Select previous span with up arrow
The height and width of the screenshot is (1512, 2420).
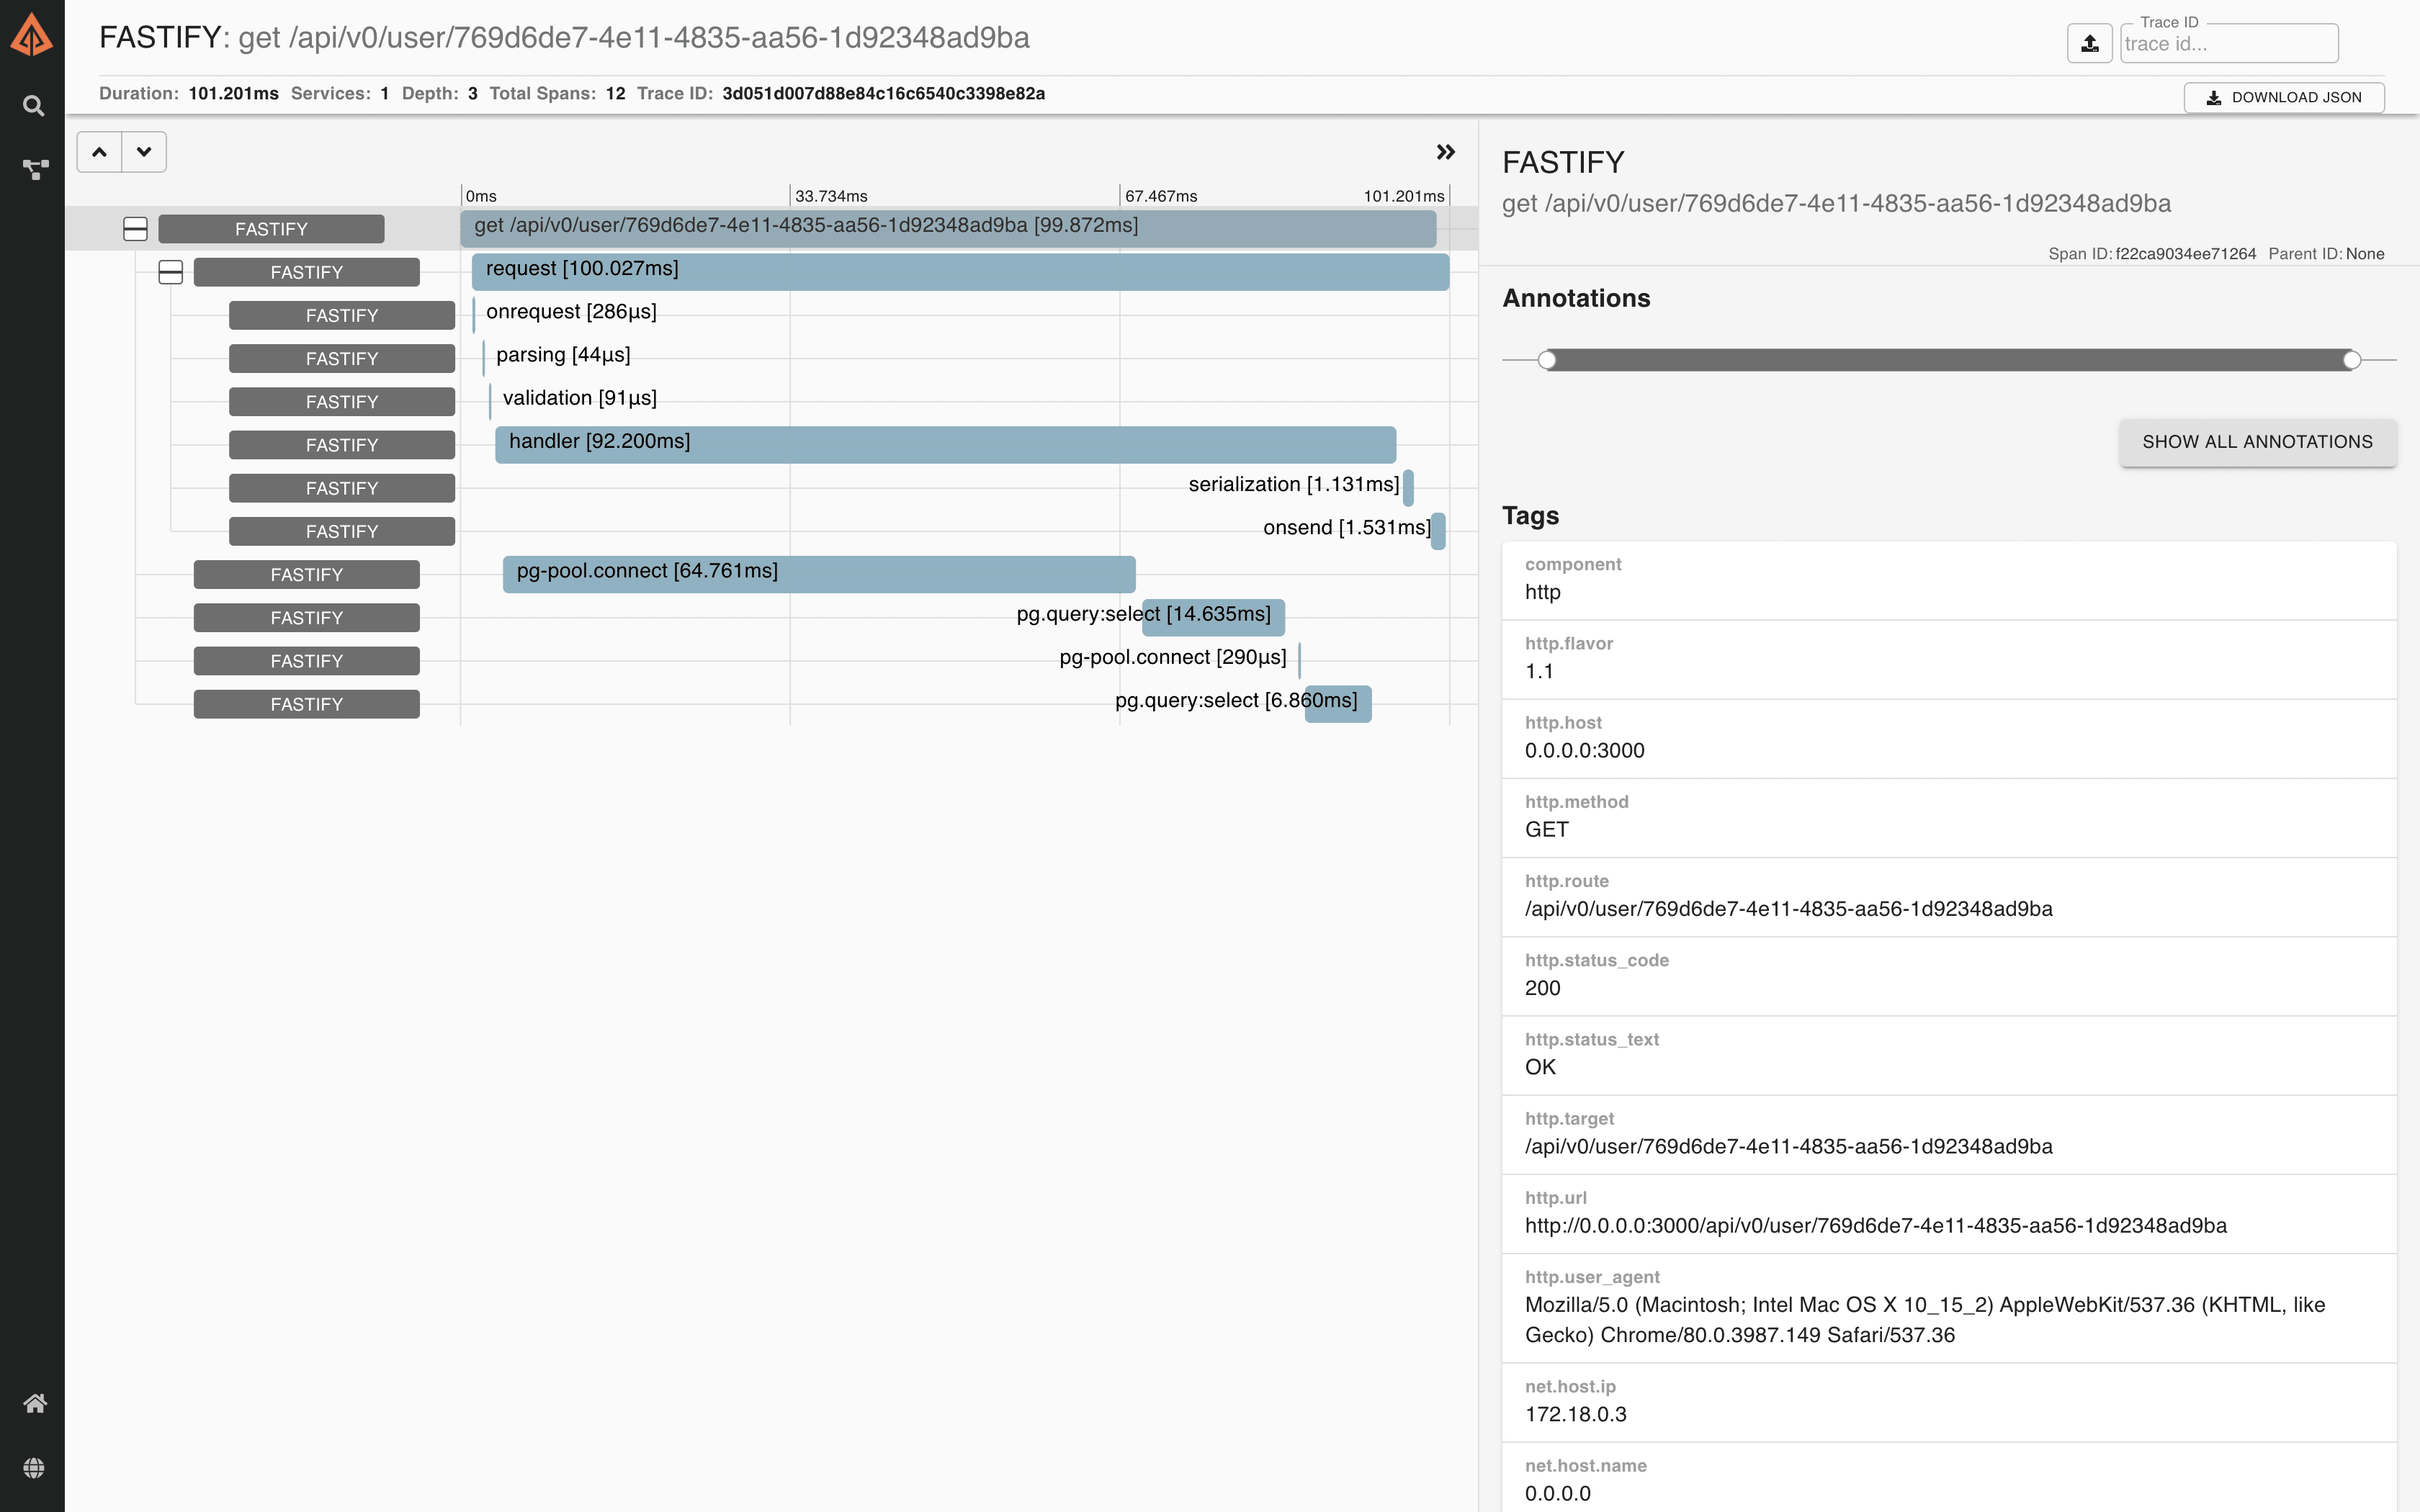click(99, 152)
